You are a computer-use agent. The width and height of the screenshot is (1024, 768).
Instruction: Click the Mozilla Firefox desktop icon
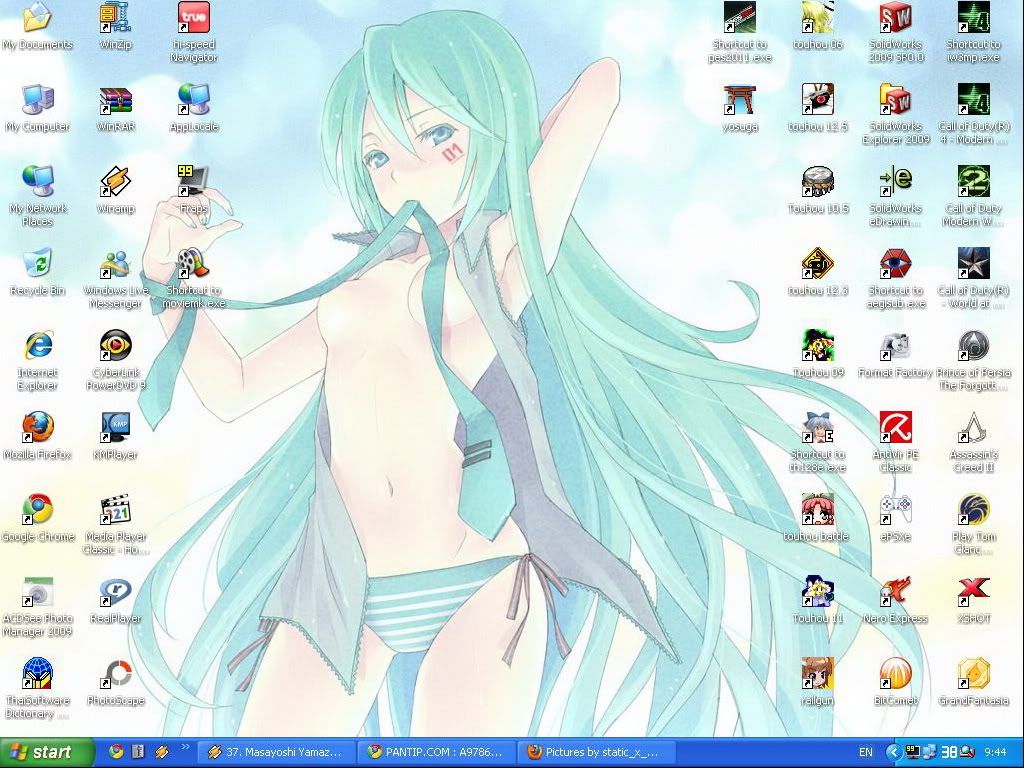pyautogui.click(x=37, y=427)
